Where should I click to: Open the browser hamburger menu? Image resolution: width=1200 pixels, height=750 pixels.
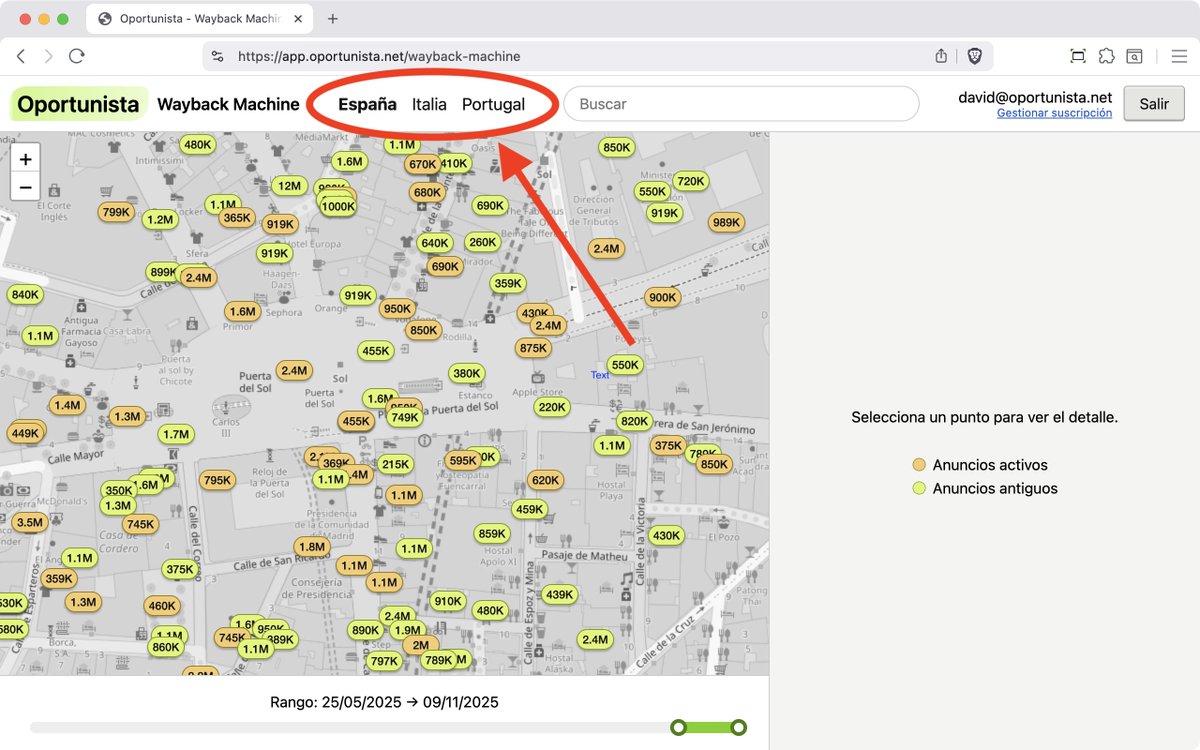tap(1179, 56)
